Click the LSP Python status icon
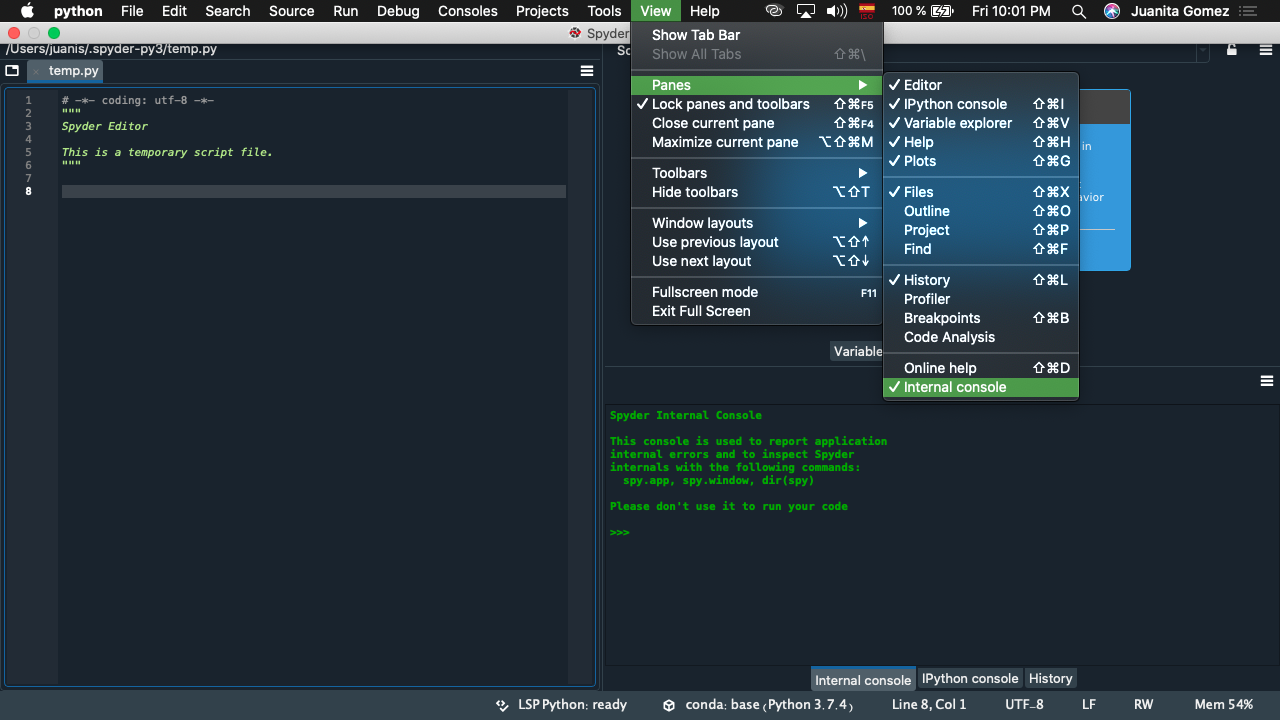Screen dimensions: 1280x720 (502, 705)
